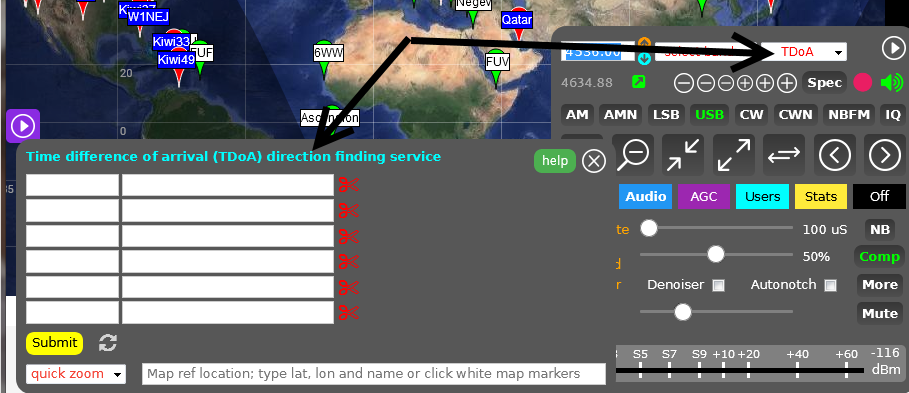909x393 pixels.
Task: Switch to the Users tab
Action: point(762,196)
